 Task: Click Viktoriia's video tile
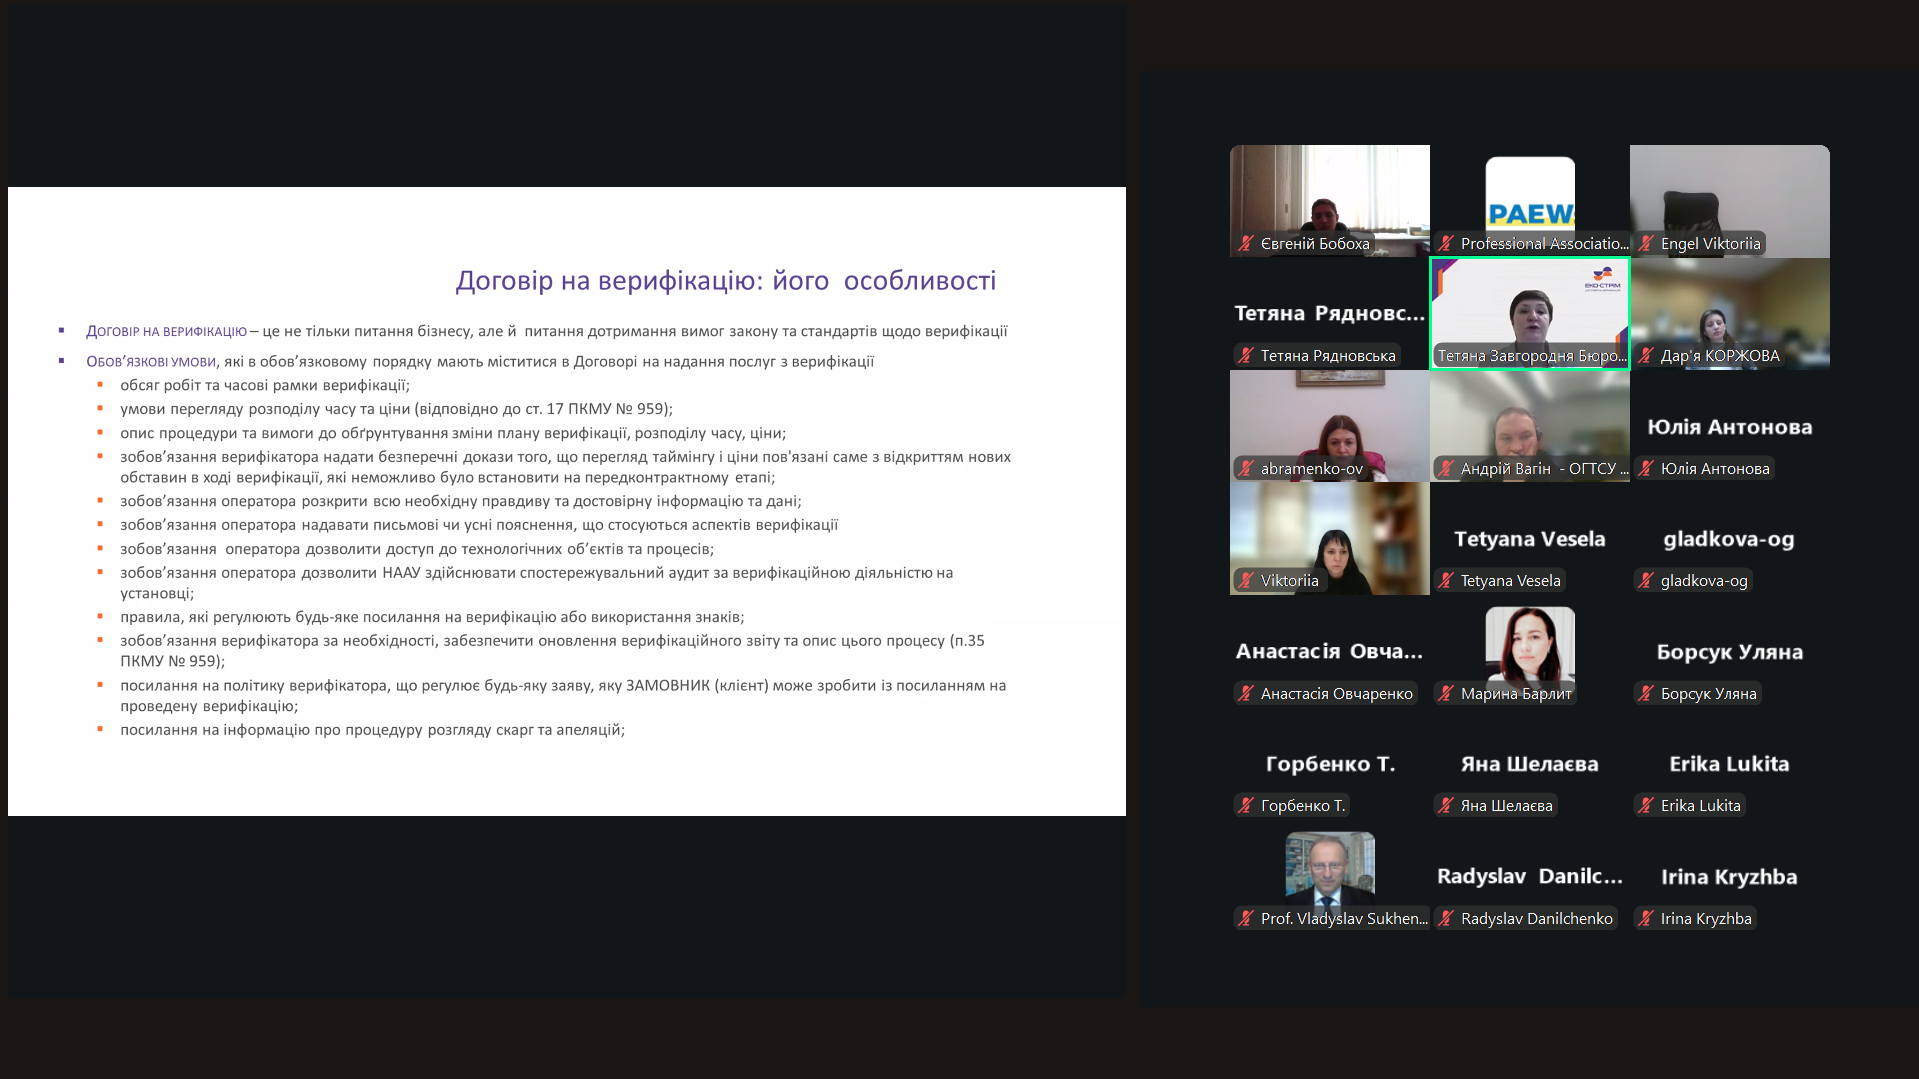coord(1329,537)
